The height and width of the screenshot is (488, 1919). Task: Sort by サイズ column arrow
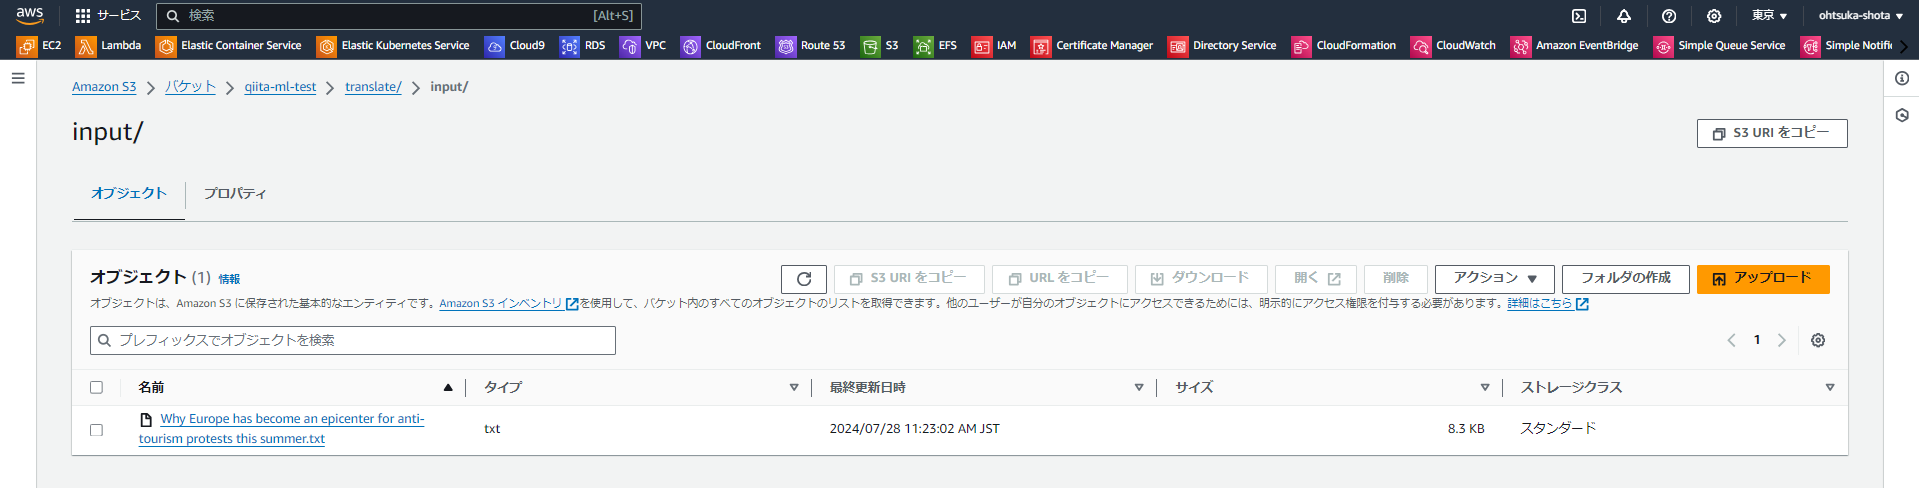(1485, 387)
